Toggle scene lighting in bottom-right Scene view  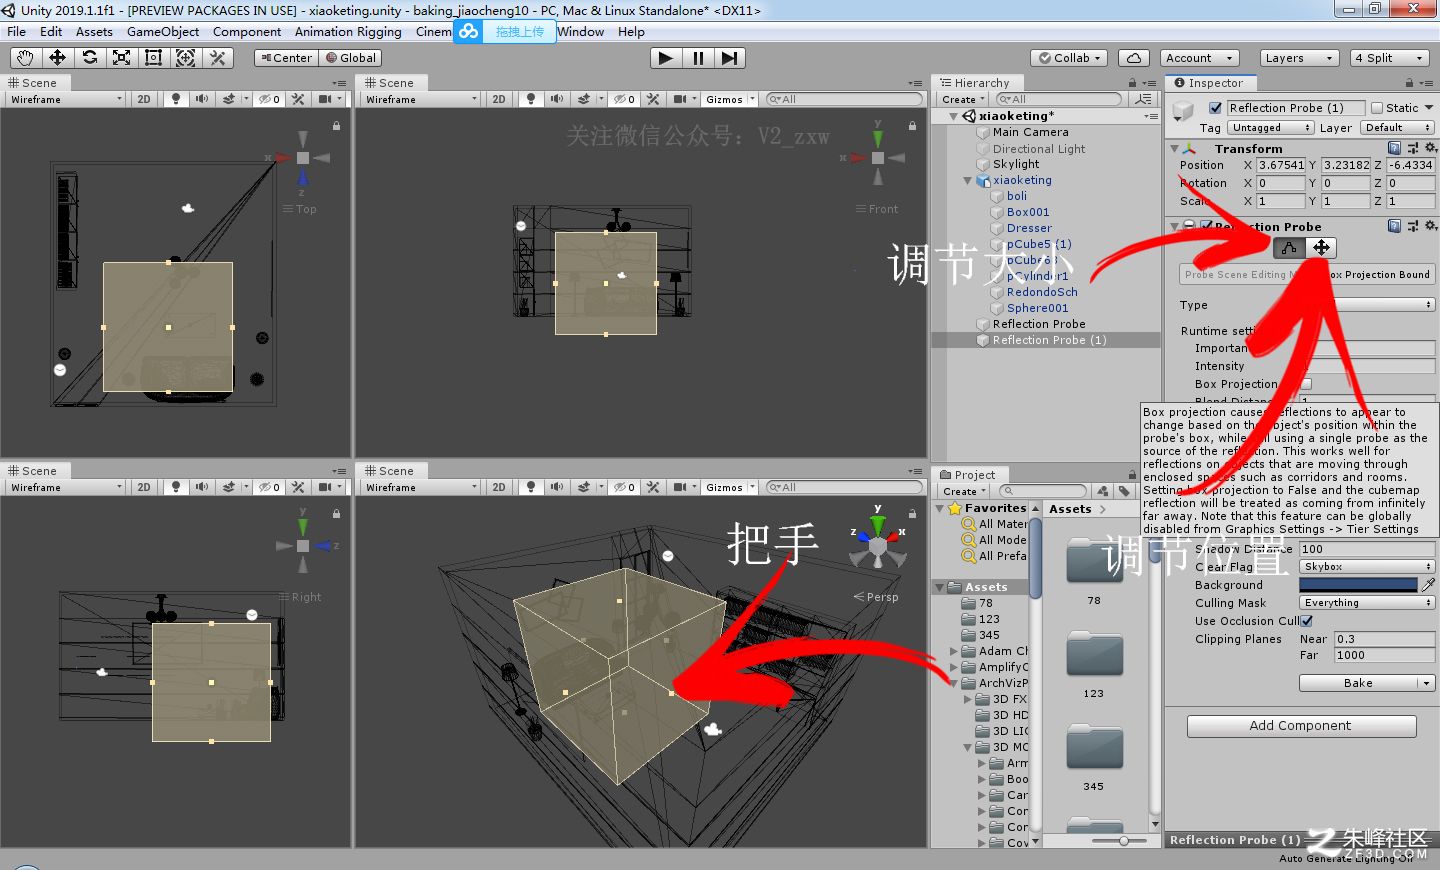531,487
